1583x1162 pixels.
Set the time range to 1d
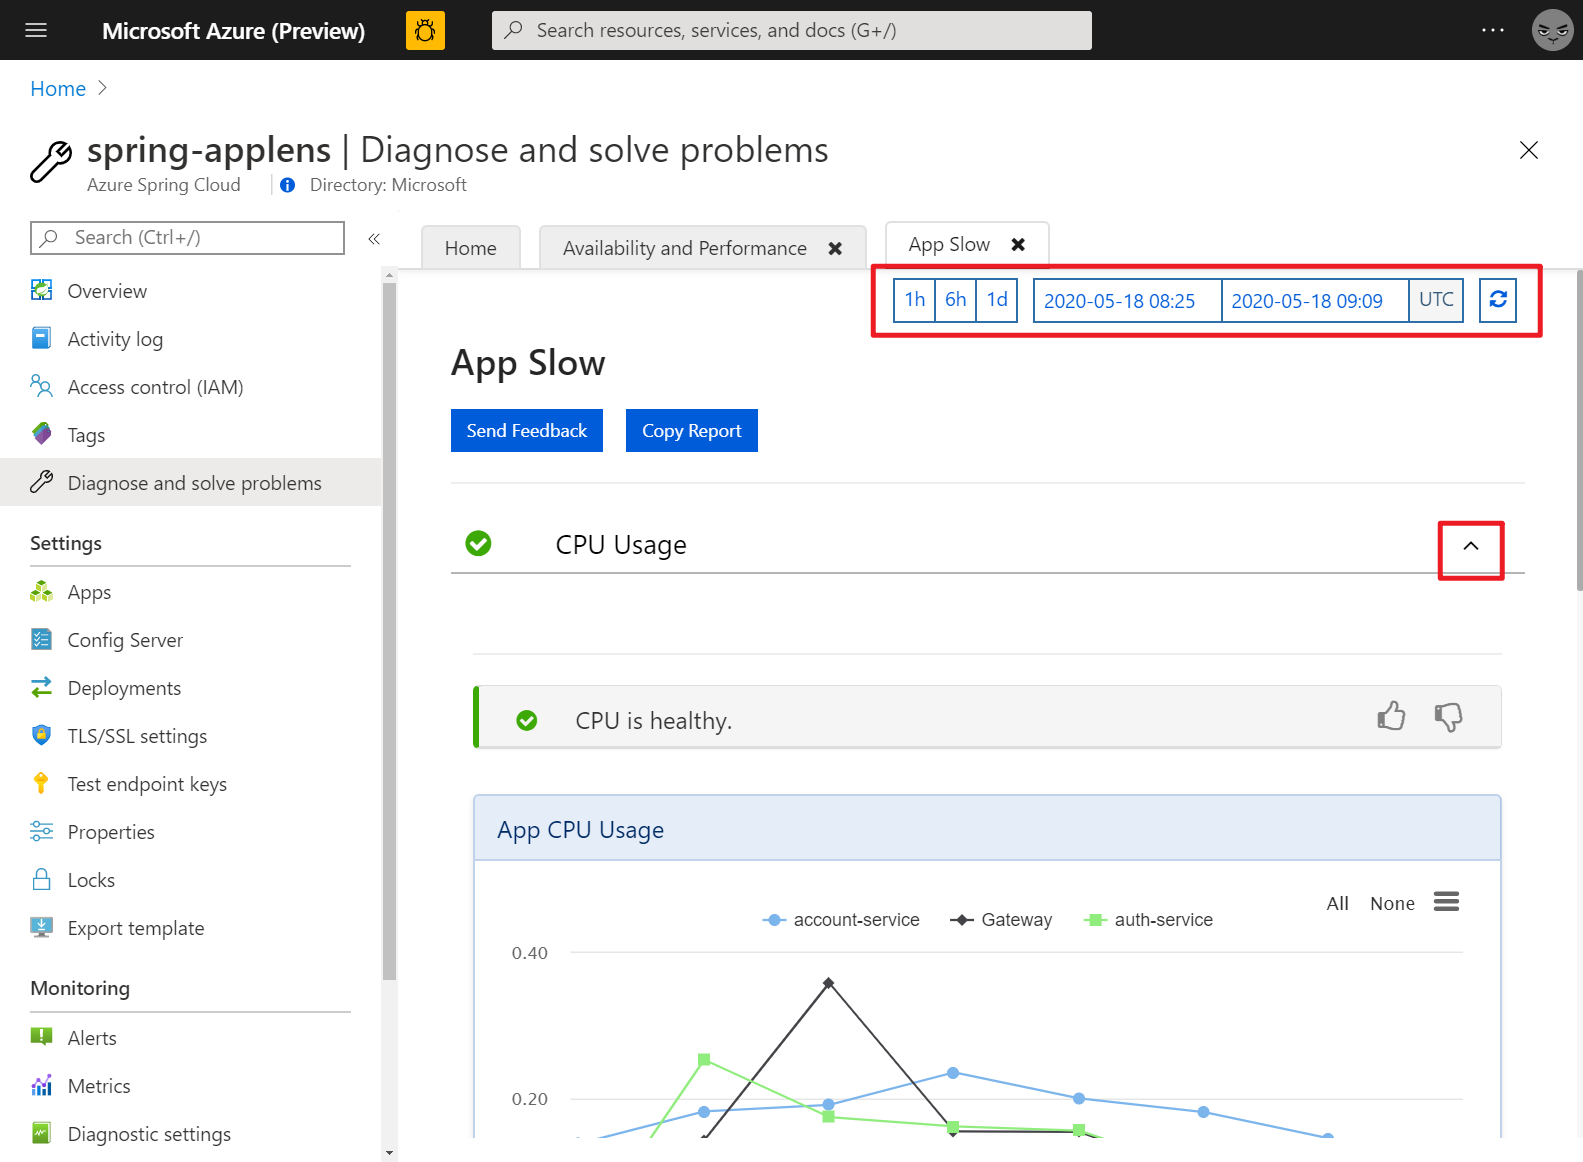point(997,300)
